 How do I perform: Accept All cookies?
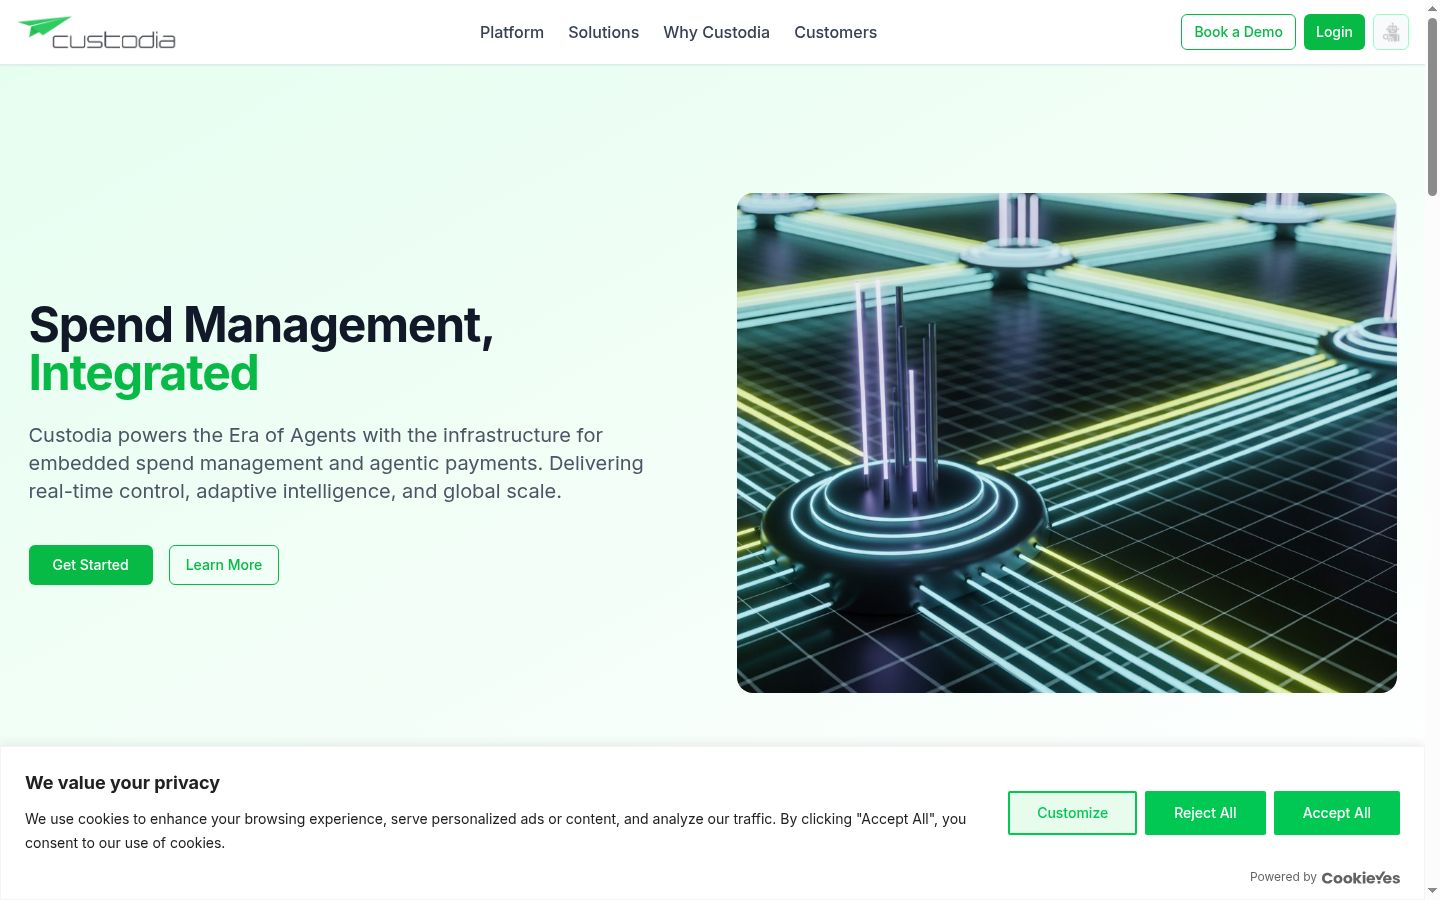[x=1337, y=813]
